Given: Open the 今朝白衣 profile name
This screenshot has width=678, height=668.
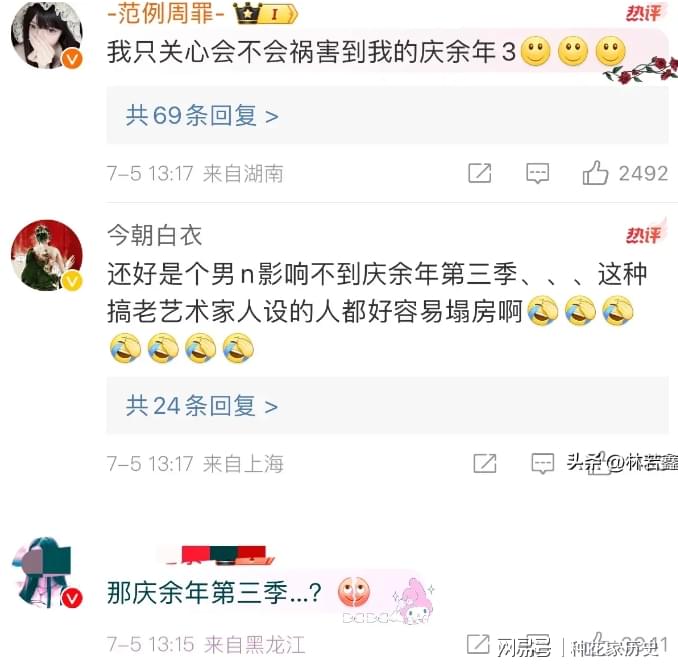Looking at the screenshot, I should click(x=154, y=236).
